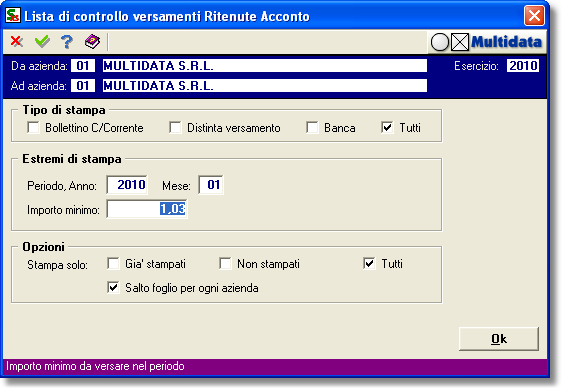This screenshot has width=562, height=390.
Task: Click the round circle icon beside Multidata logo
Action: (x=439, y=42)
